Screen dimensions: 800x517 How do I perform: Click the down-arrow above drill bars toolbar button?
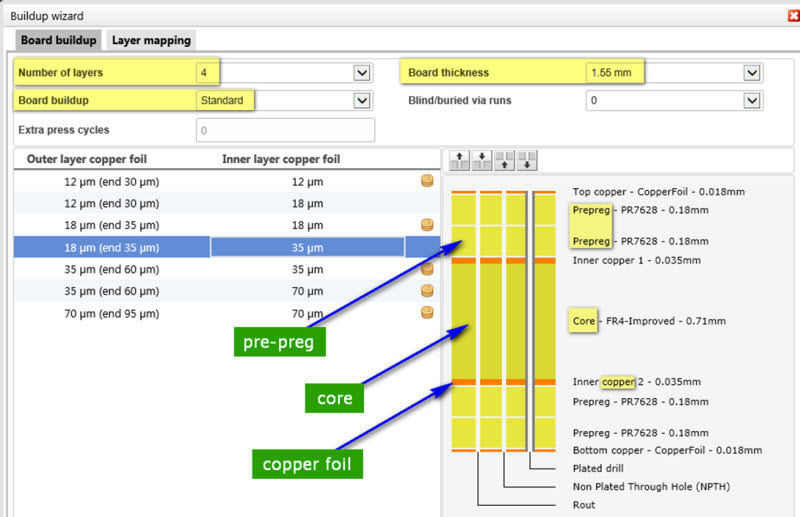click(x=482, y=160)
